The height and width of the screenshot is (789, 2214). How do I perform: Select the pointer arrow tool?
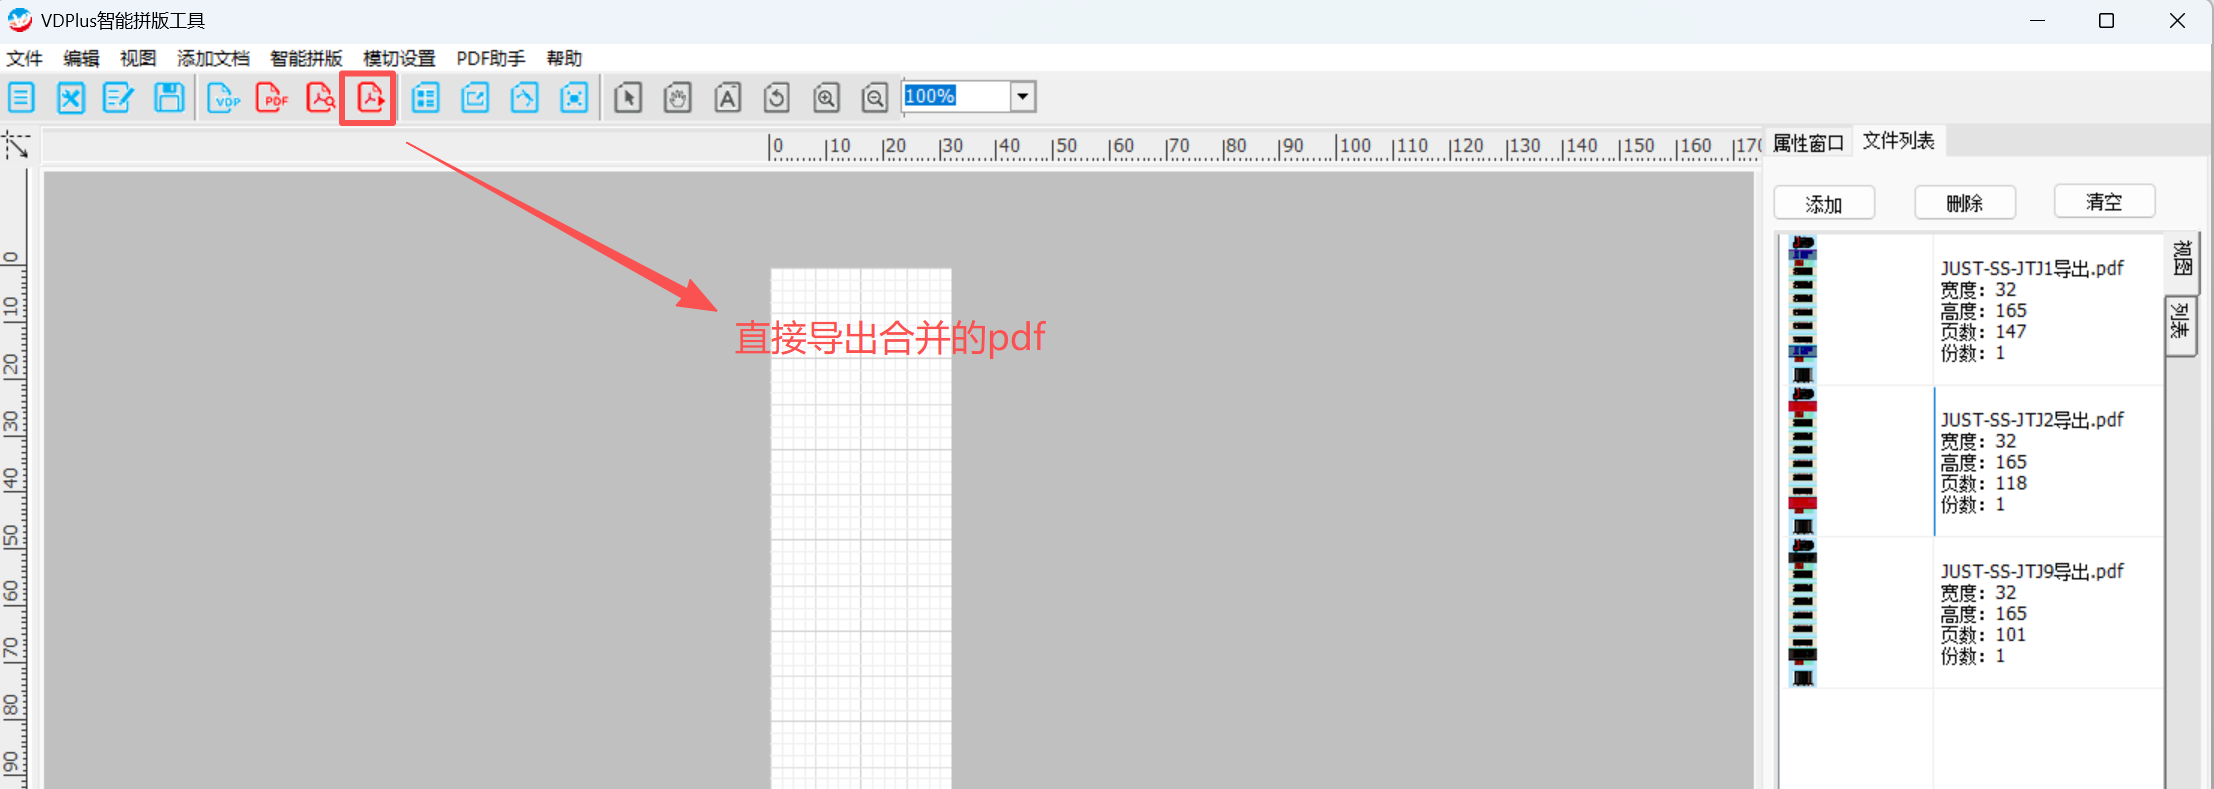point(628,98)
